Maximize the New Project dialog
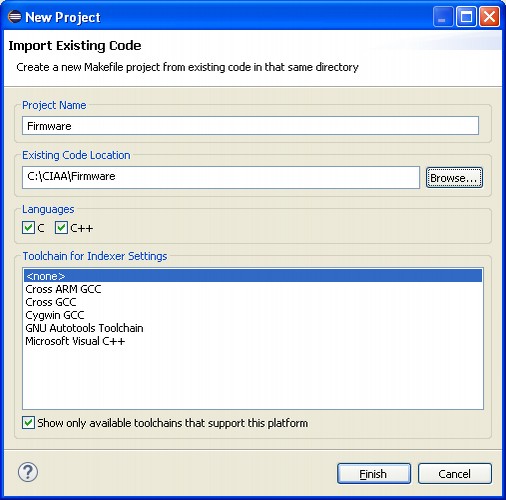Screen dimensions: 506x500 pos(466,17)
